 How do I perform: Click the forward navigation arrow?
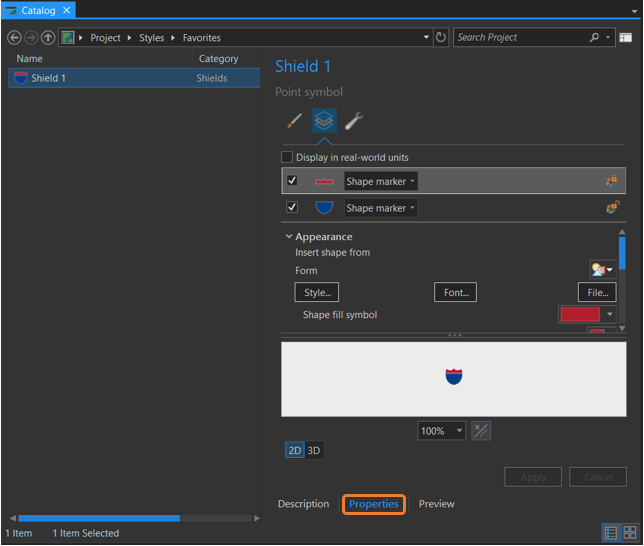[x=31, y=38]
